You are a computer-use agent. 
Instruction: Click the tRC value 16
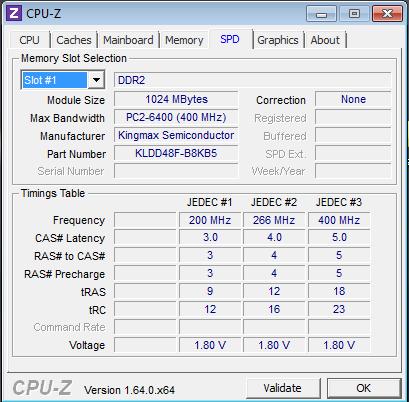(274, 309)
